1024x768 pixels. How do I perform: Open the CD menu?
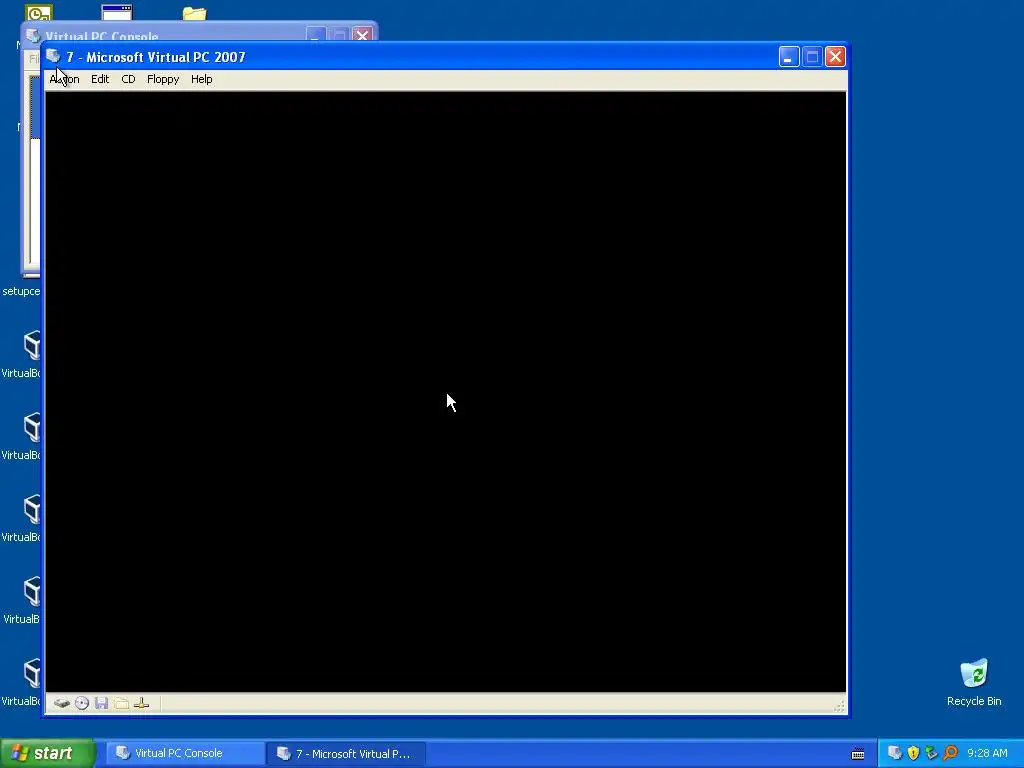click(128, 79)
